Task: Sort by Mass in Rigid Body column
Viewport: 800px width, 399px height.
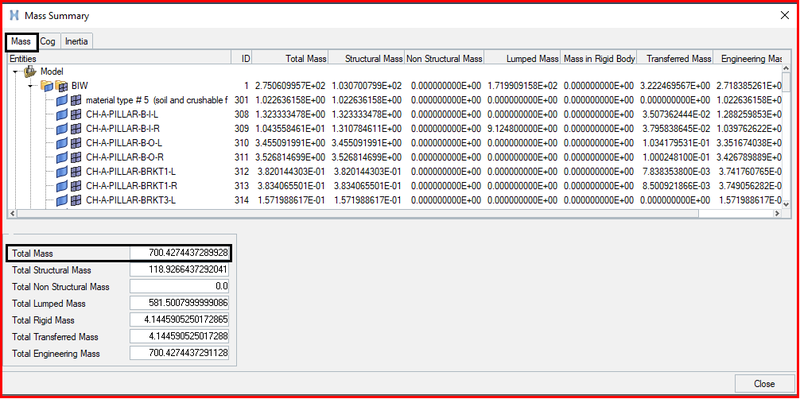Action: [599, 59]
